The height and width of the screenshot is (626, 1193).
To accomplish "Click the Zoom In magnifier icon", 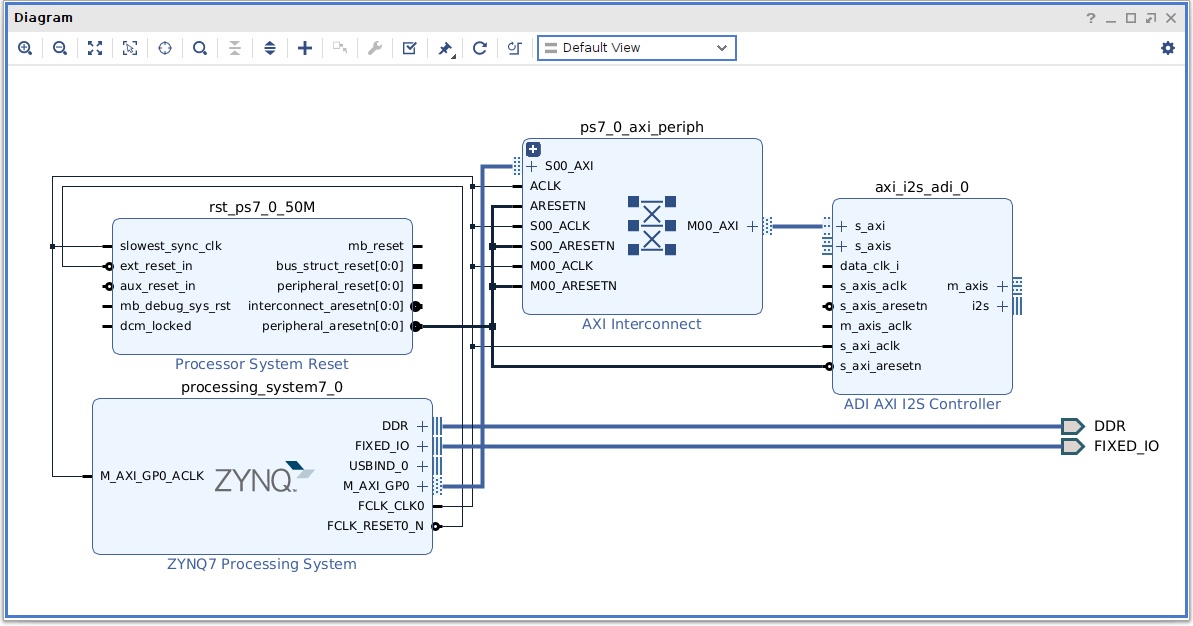I will pyautogui.click(x=25, y=48).
